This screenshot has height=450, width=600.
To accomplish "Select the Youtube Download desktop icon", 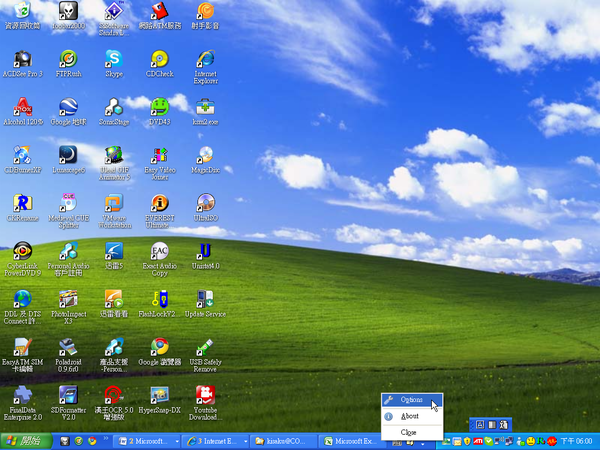I will (x=206, y=404).
